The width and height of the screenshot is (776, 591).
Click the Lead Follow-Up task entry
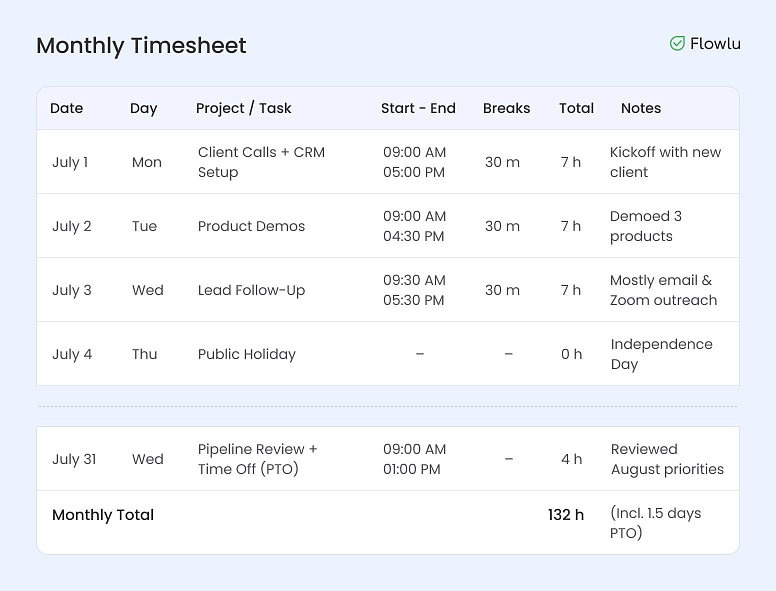[251, 290]
